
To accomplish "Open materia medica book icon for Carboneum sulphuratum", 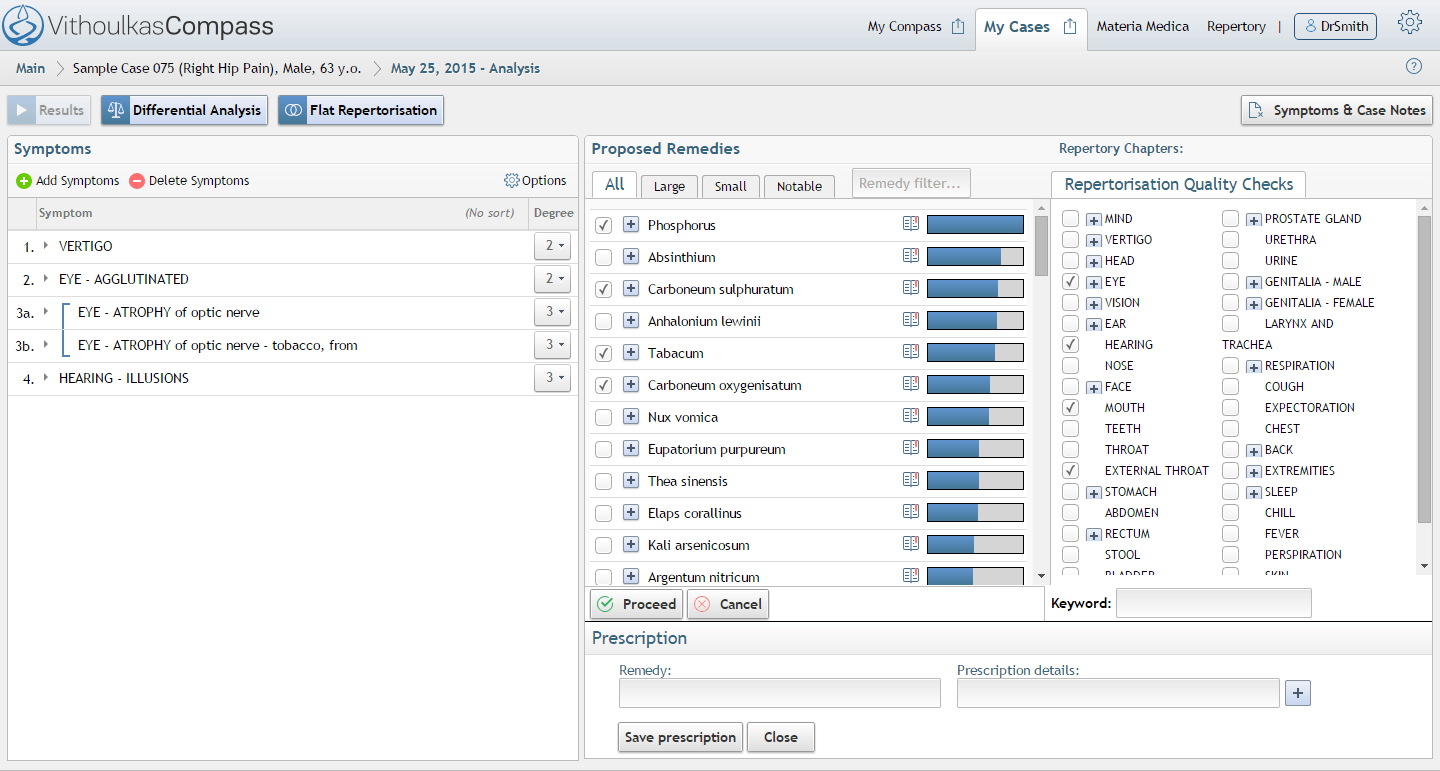I will pyautogui.click(x=910, y=288).
